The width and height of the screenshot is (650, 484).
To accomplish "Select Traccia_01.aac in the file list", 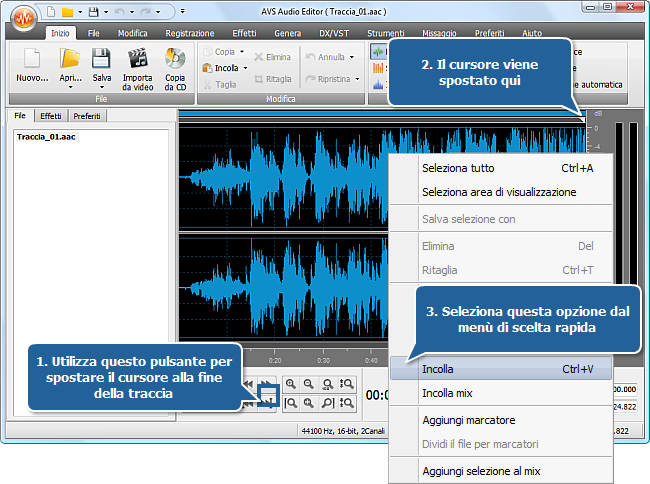I will point(47,136).
